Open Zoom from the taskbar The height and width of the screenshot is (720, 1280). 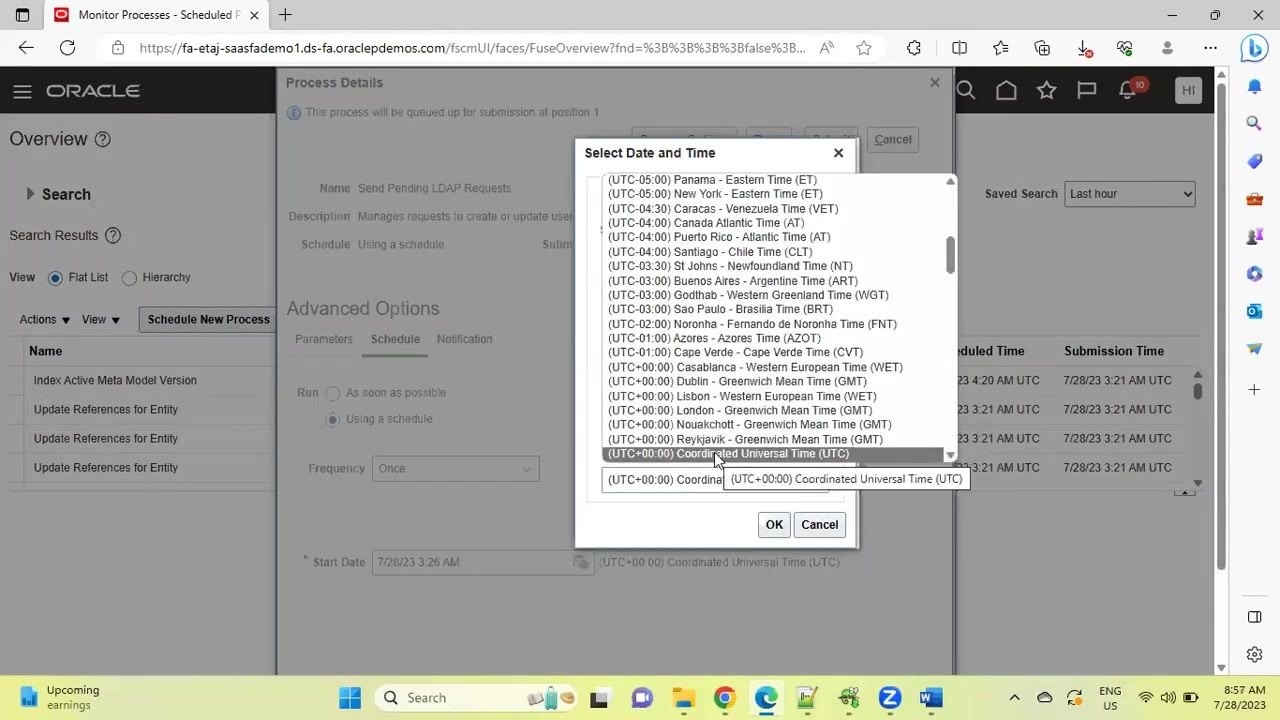[x=889, y=697]
